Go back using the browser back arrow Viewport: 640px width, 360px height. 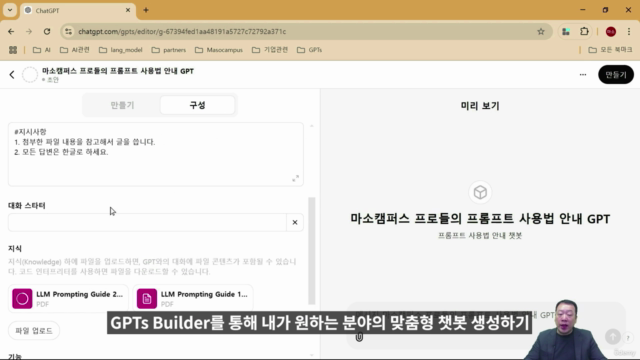tap(11, 31)
